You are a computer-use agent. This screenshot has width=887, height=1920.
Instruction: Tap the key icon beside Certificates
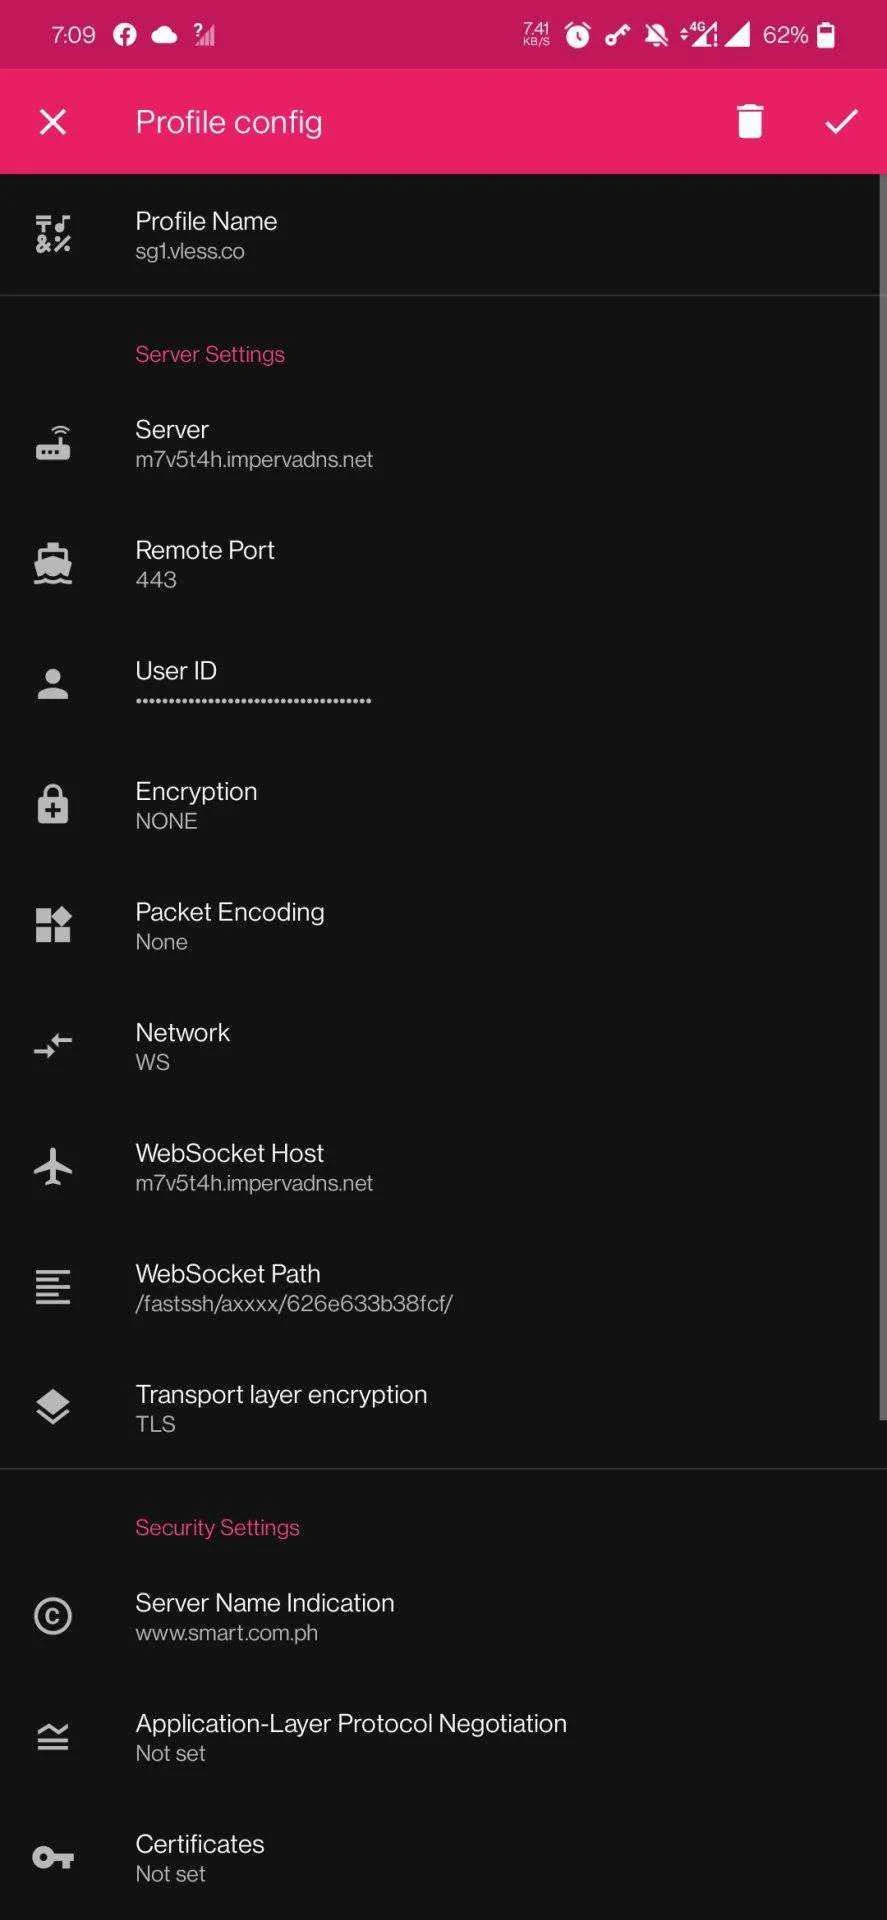(x=53, y=1858)
